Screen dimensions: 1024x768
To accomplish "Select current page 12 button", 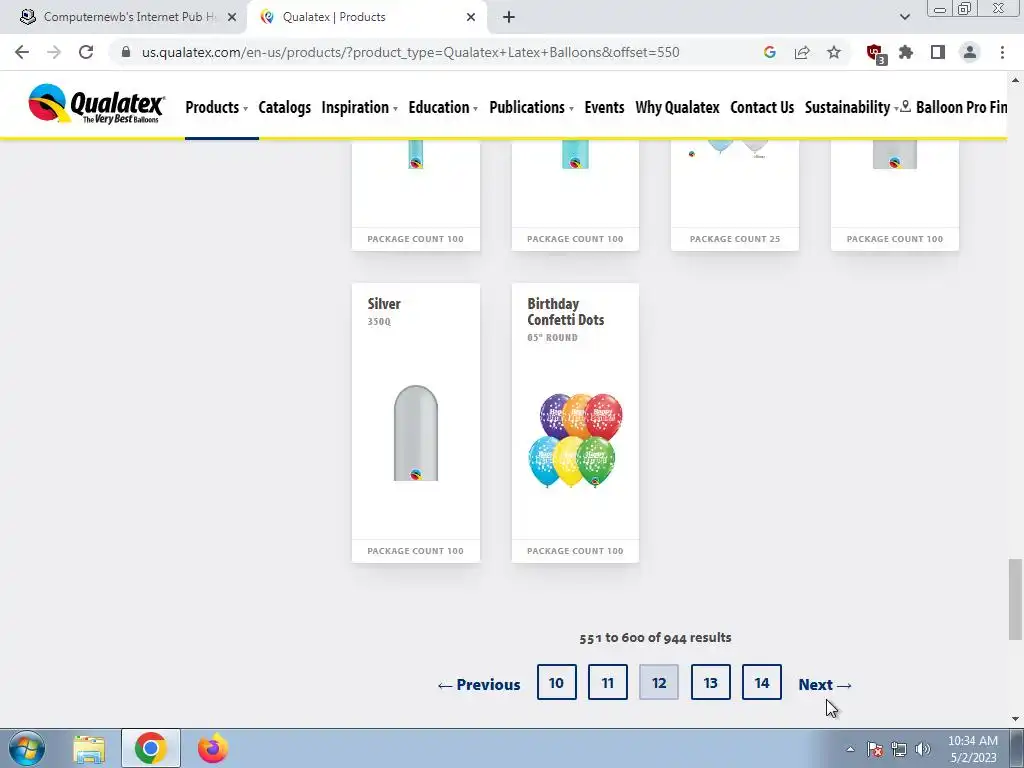I will (659, 682).
